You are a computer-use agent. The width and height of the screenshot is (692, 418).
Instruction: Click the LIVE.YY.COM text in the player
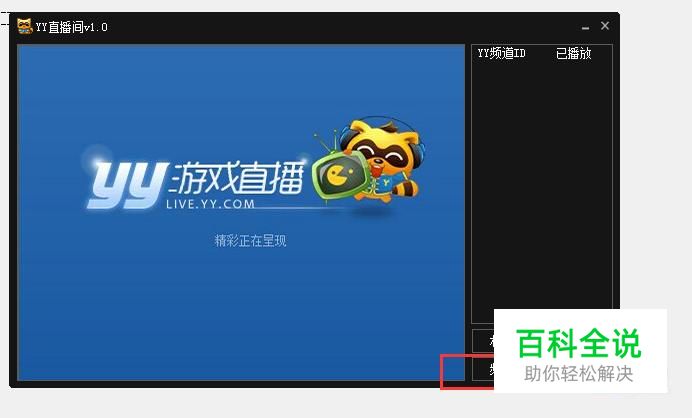pos(211,204)
